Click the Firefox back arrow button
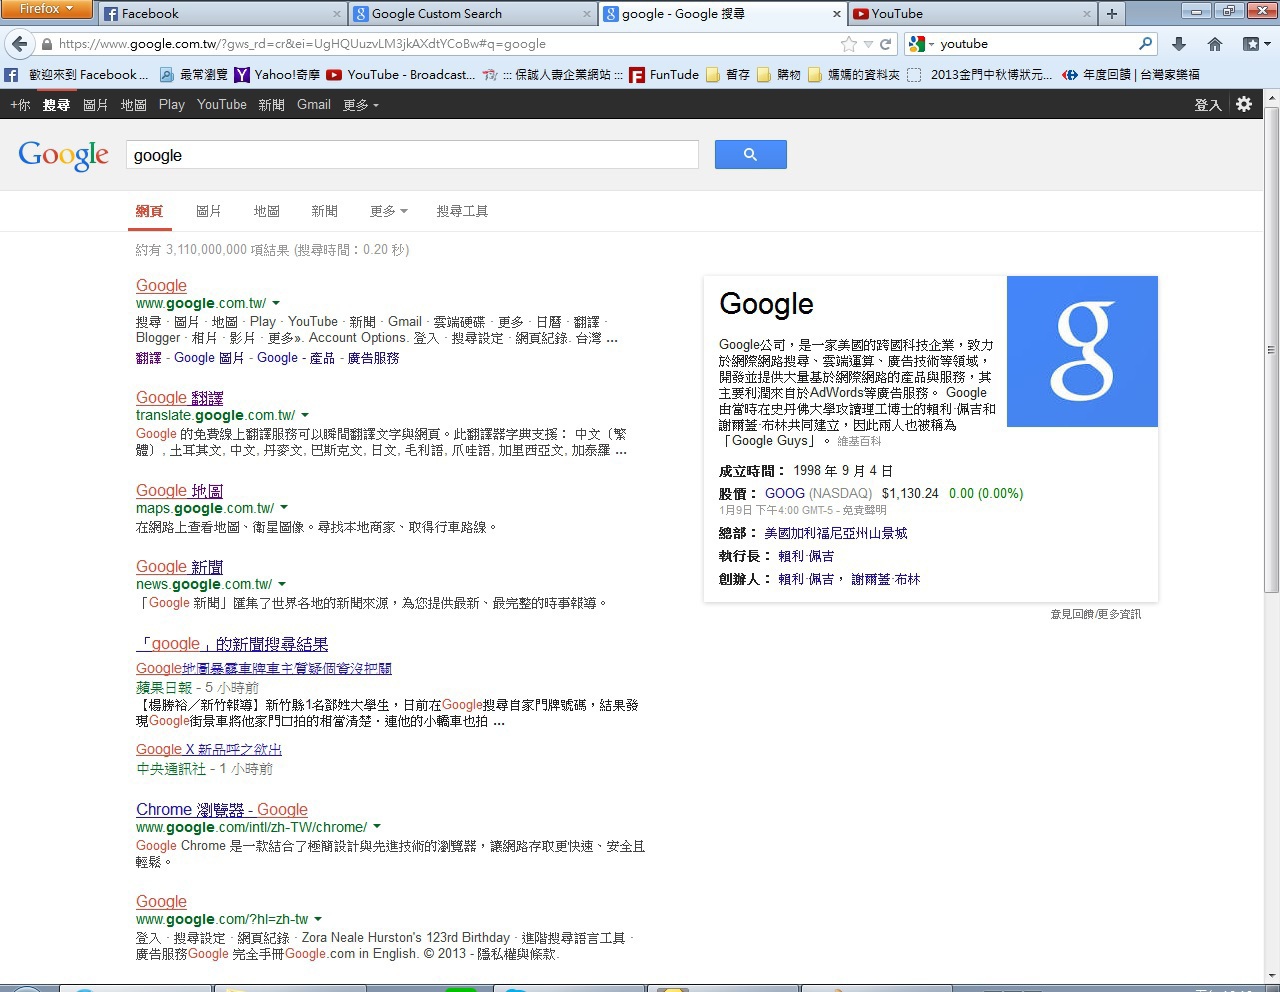1280x992 pixels. [x=20, y=44]
